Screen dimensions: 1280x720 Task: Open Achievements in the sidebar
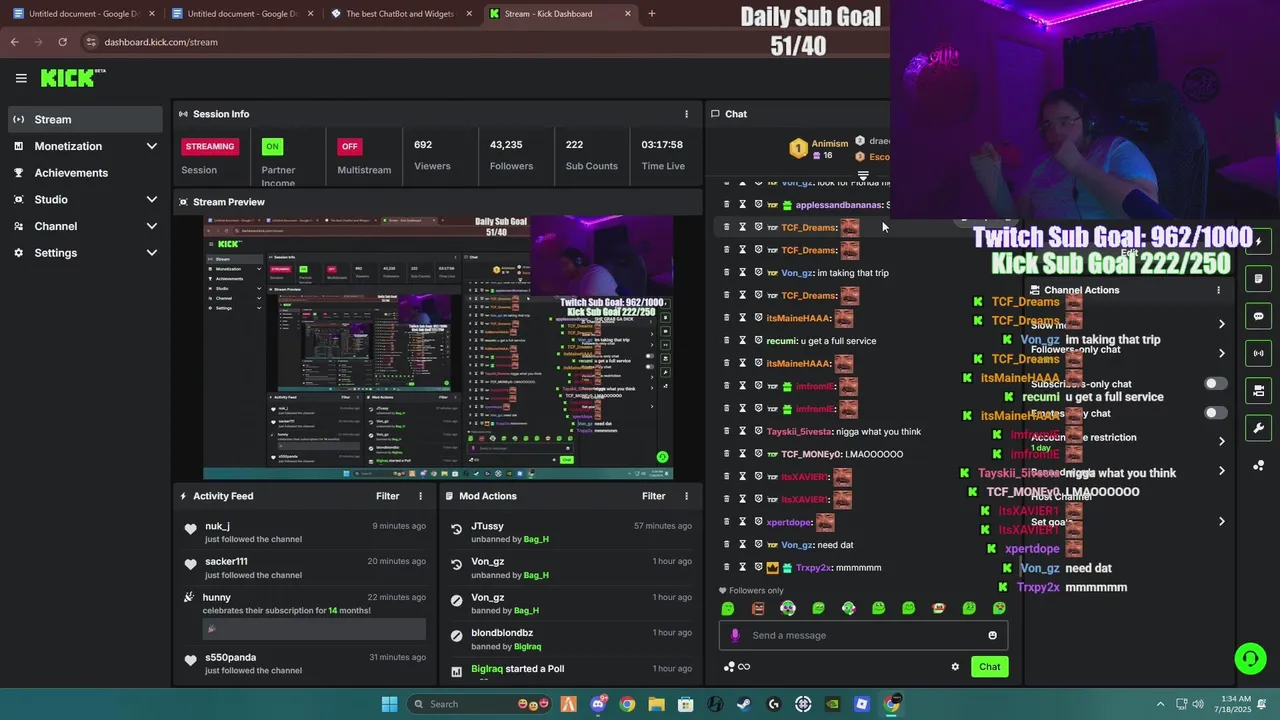click(x=86, y=172)
